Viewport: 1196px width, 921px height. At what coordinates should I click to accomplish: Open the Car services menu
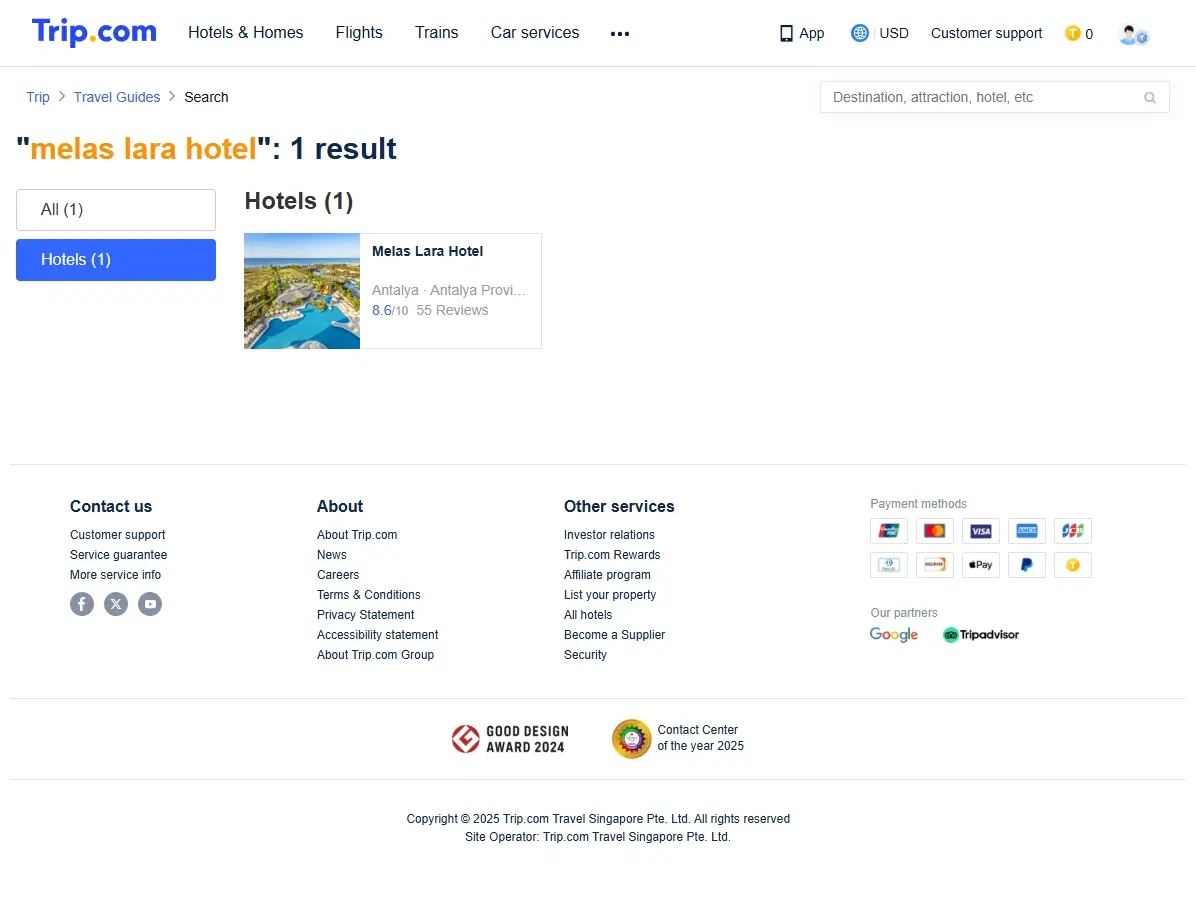pyautogui.click(x=535, y=33)
